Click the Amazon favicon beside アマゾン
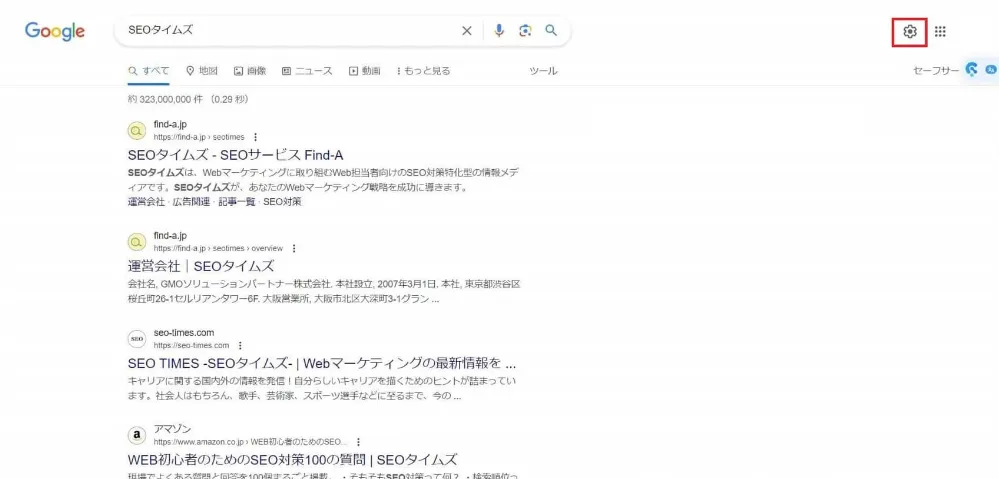This screenshot has height=479, width=999. 136,434
